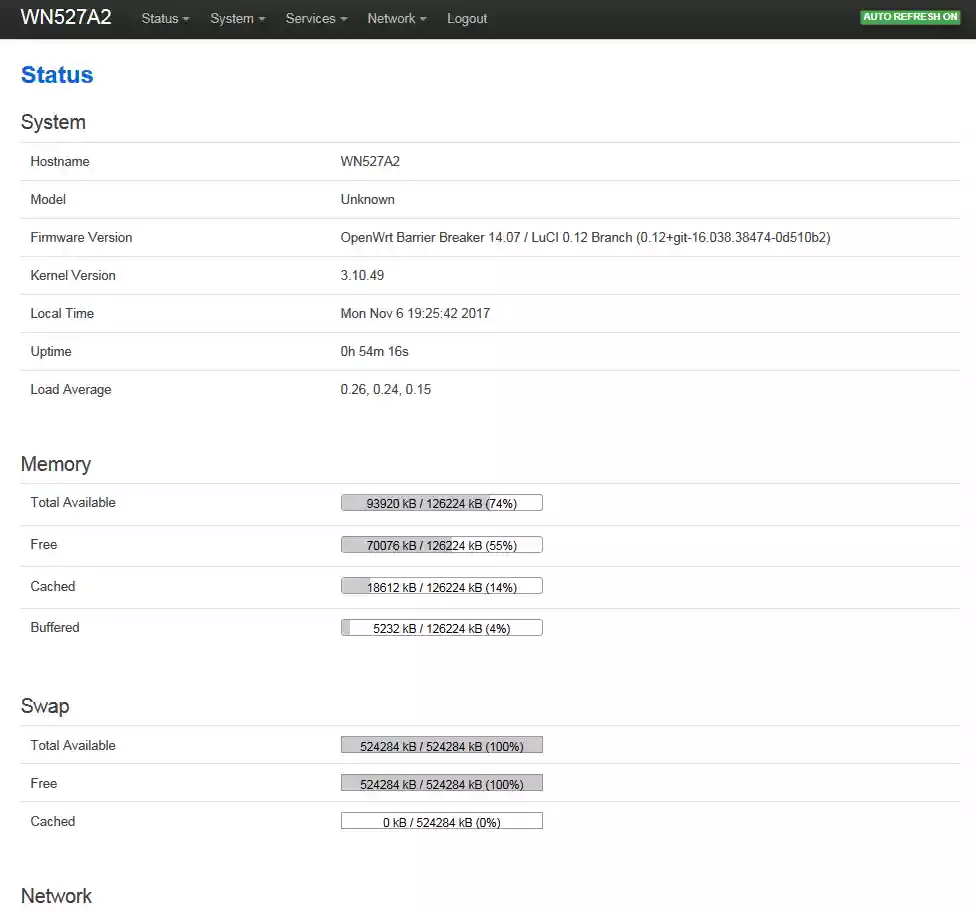Open the Status navigation dropdown
Image resolution: width=976 pixels, height=913 pixels.
click(x=164, y=18)
